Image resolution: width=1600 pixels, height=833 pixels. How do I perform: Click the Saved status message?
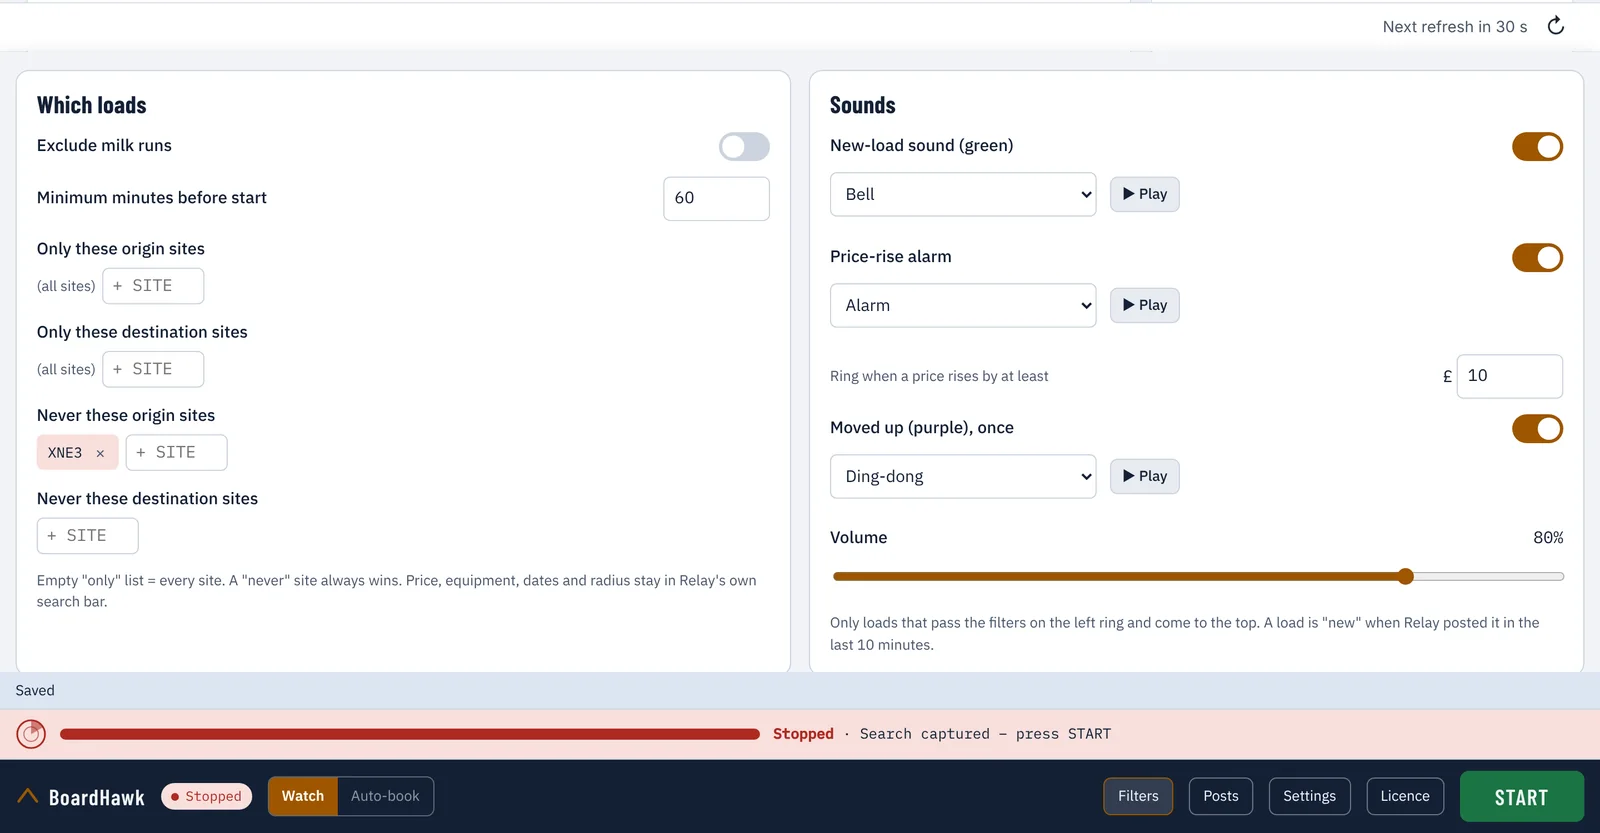tap(35, 690)
